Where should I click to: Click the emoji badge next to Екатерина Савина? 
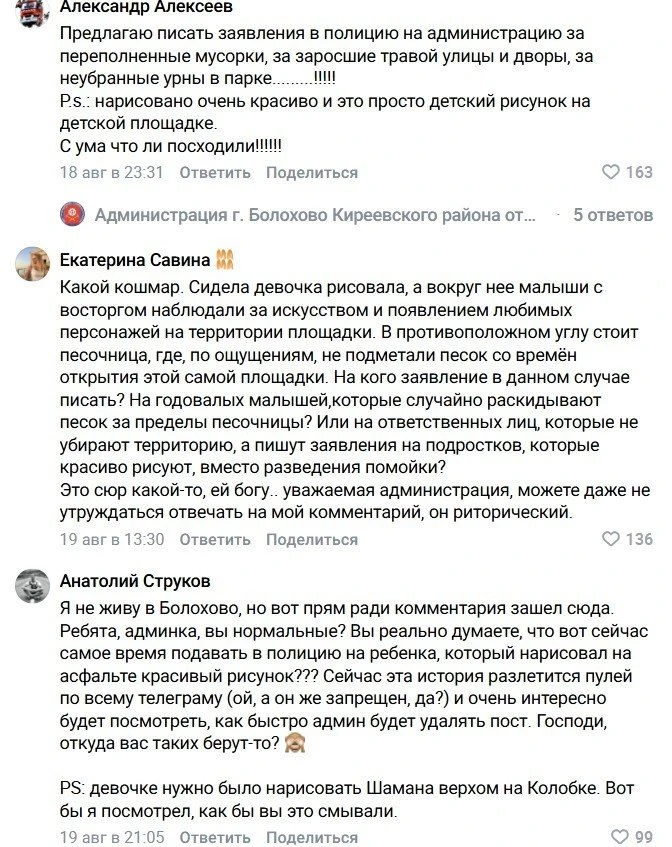[x=225, y=260]
